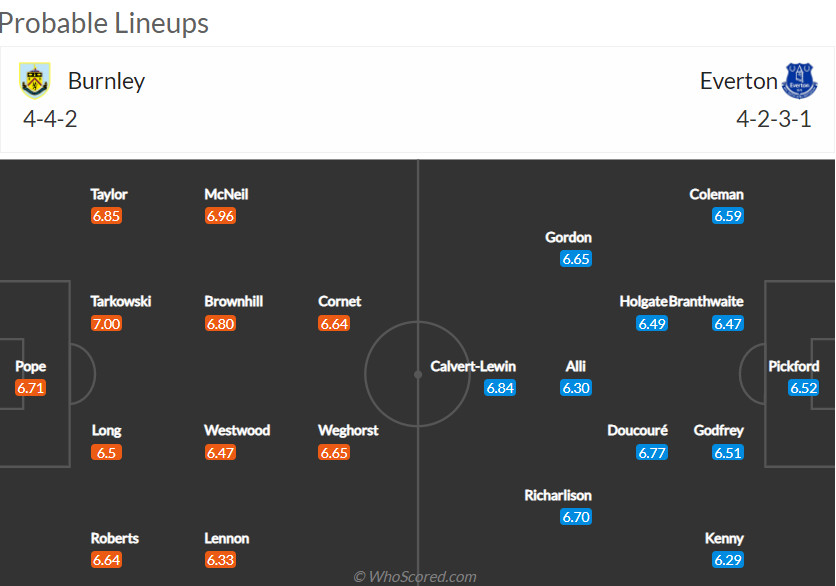Click Everton's 4-2-3-1 formation text
Viewport: 836px width, 586px height.
pyautogui.click(x=773, y=119)
